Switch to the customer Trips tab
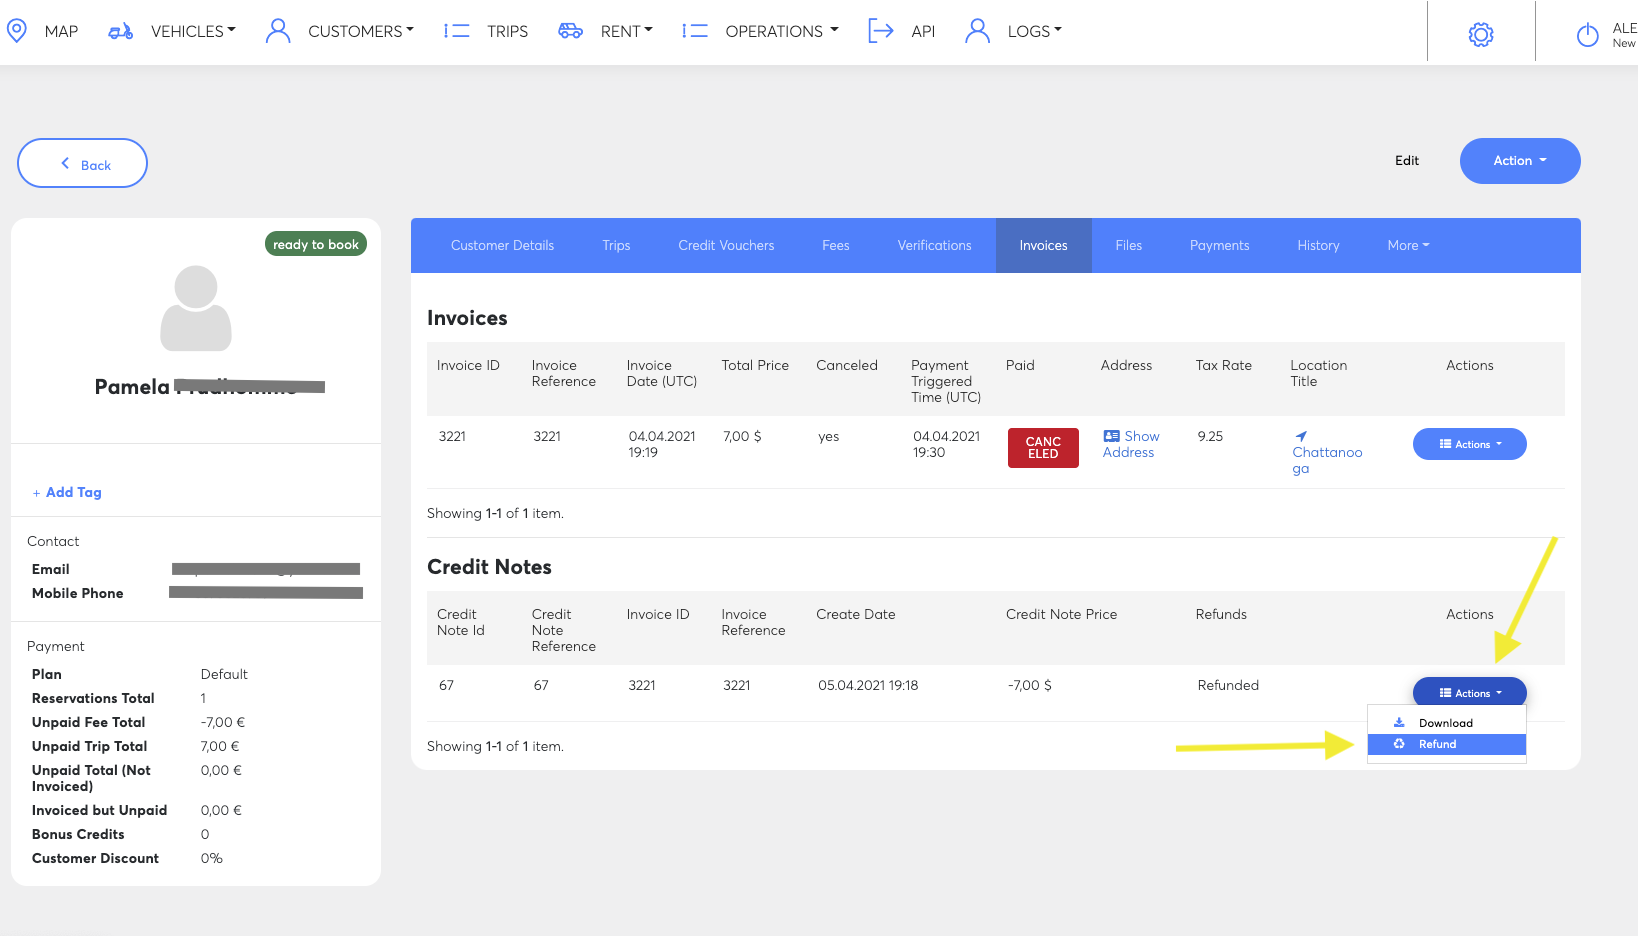Viewport: 1638px width, 936px height. click(616, 245)
